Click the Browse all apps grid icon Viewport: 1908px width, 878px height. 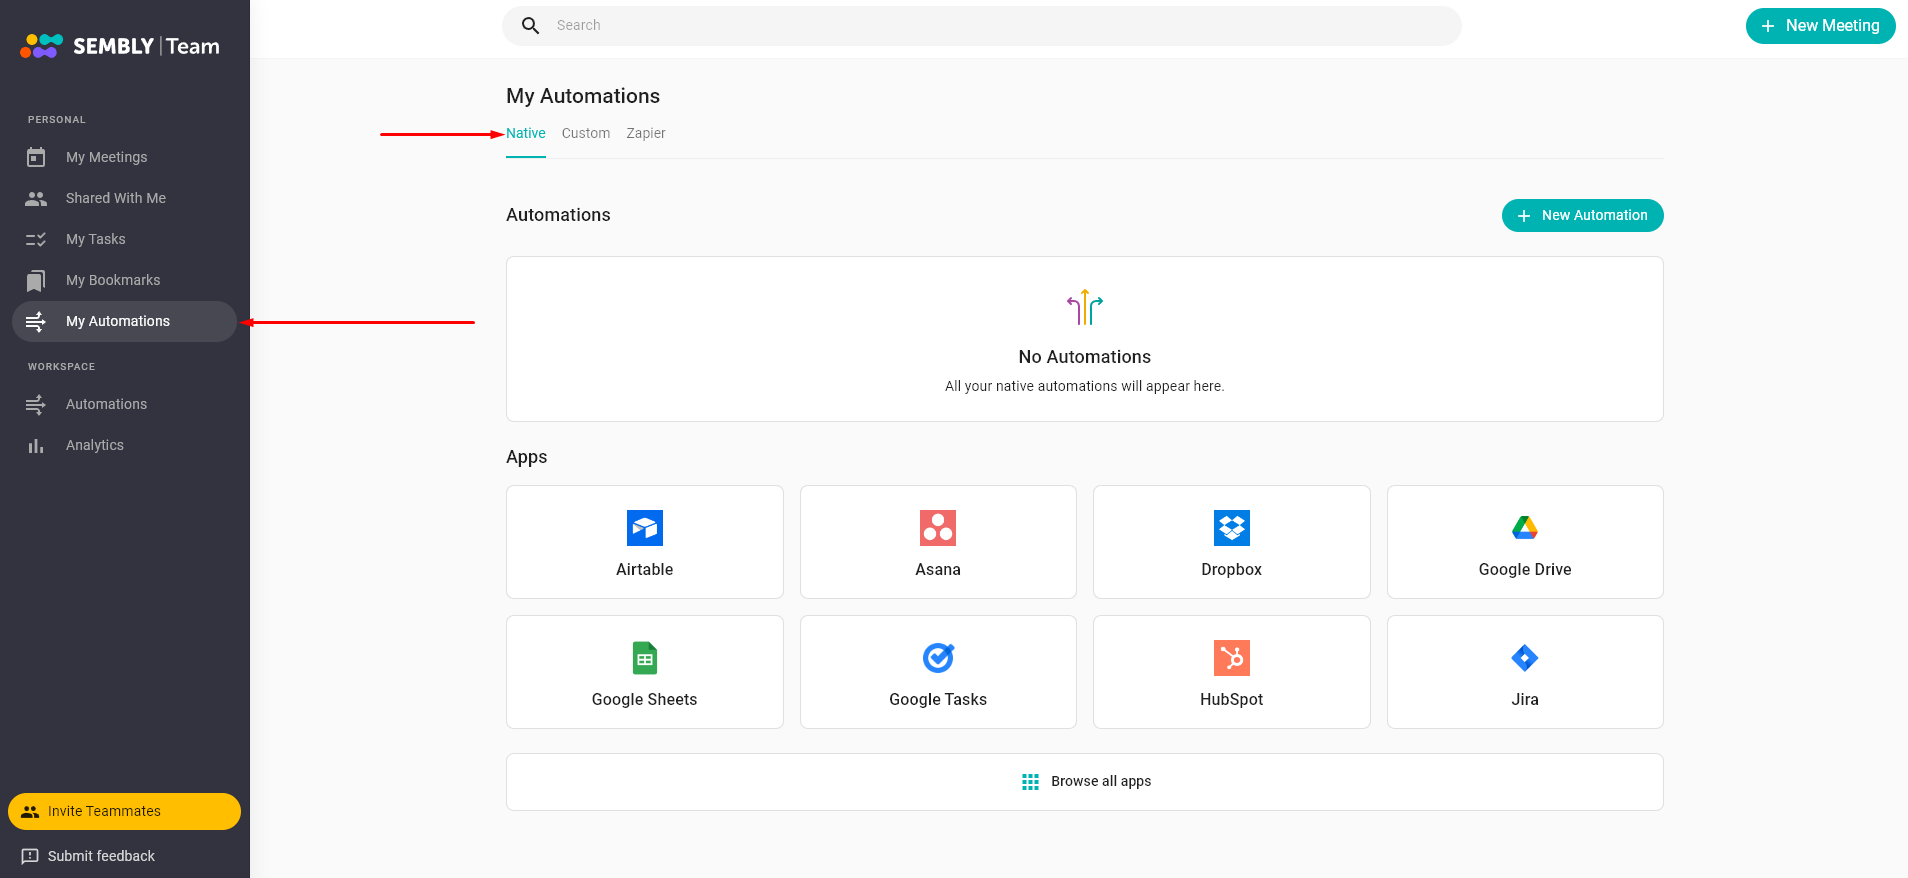click(1030, 782)
